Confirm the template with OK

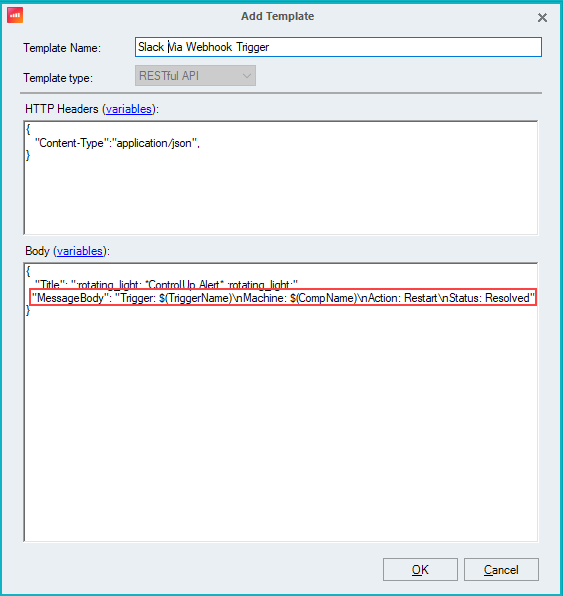[420, 569]
